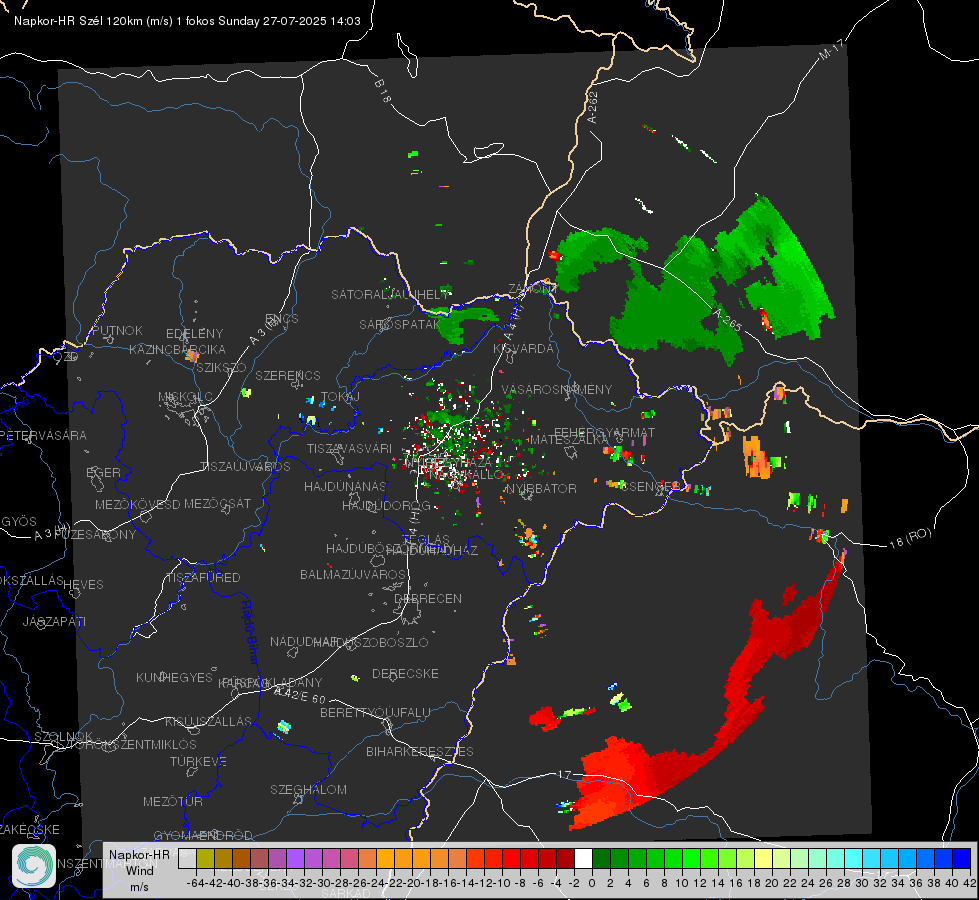This screenshot has height=900, width=979.
Task: Click the swirl logo icon in the corner
Action: pyautogui.click(x=34, y=866)
